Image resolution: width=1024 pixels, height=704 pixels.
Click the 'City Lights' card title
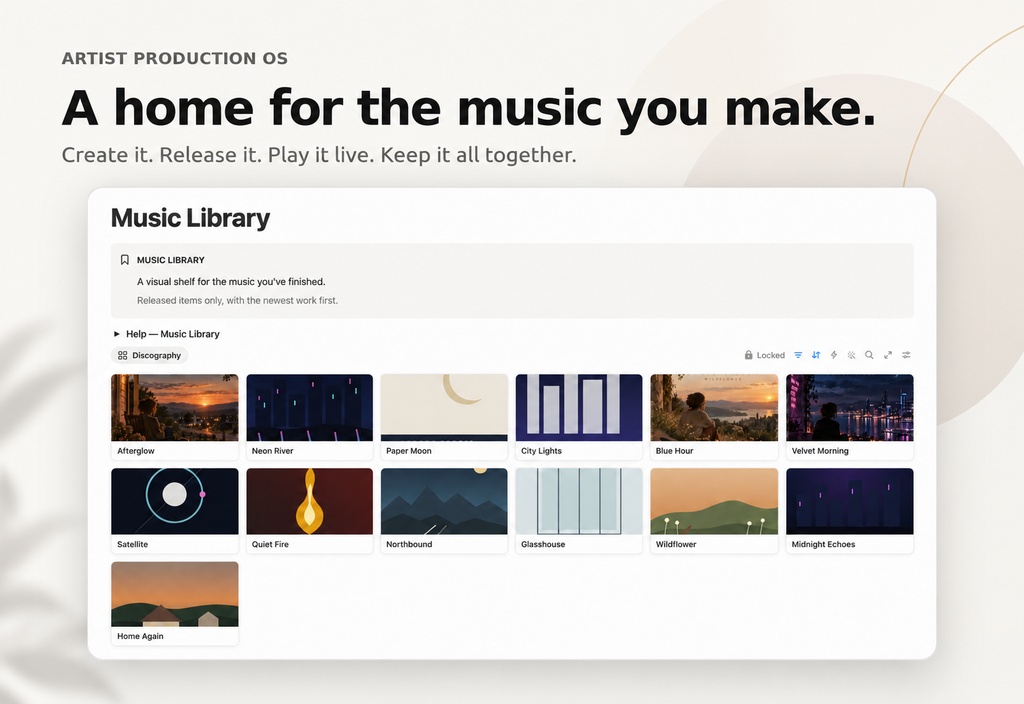tap(541, 451)
